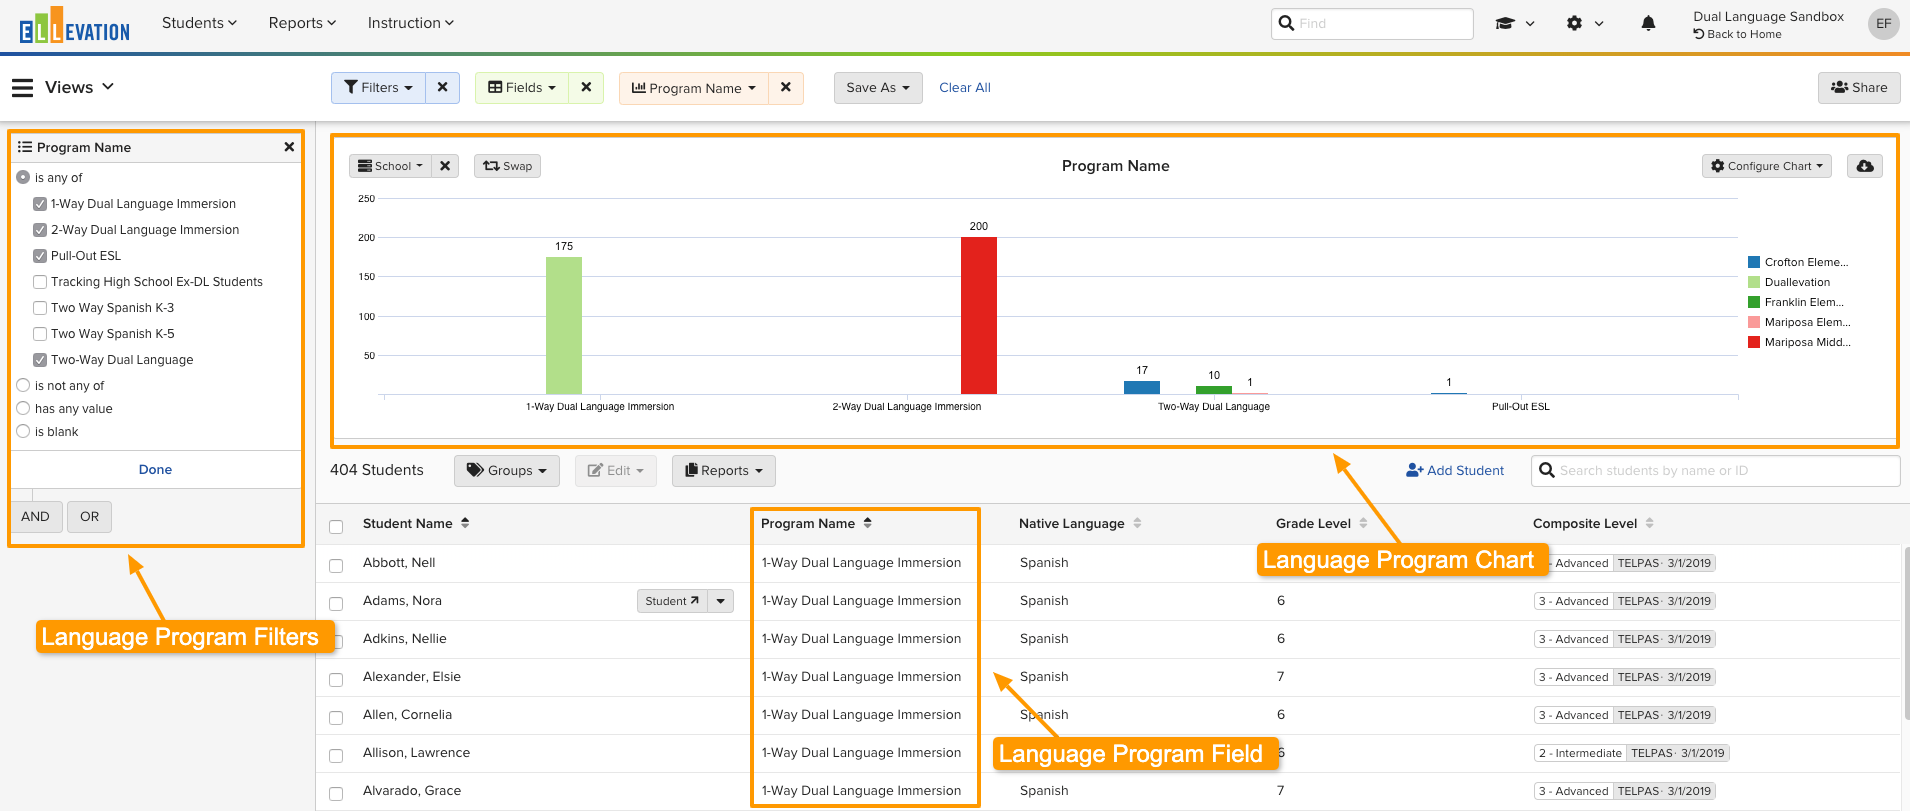Click the light green Duallevation bar

click(x=563, y=325)
